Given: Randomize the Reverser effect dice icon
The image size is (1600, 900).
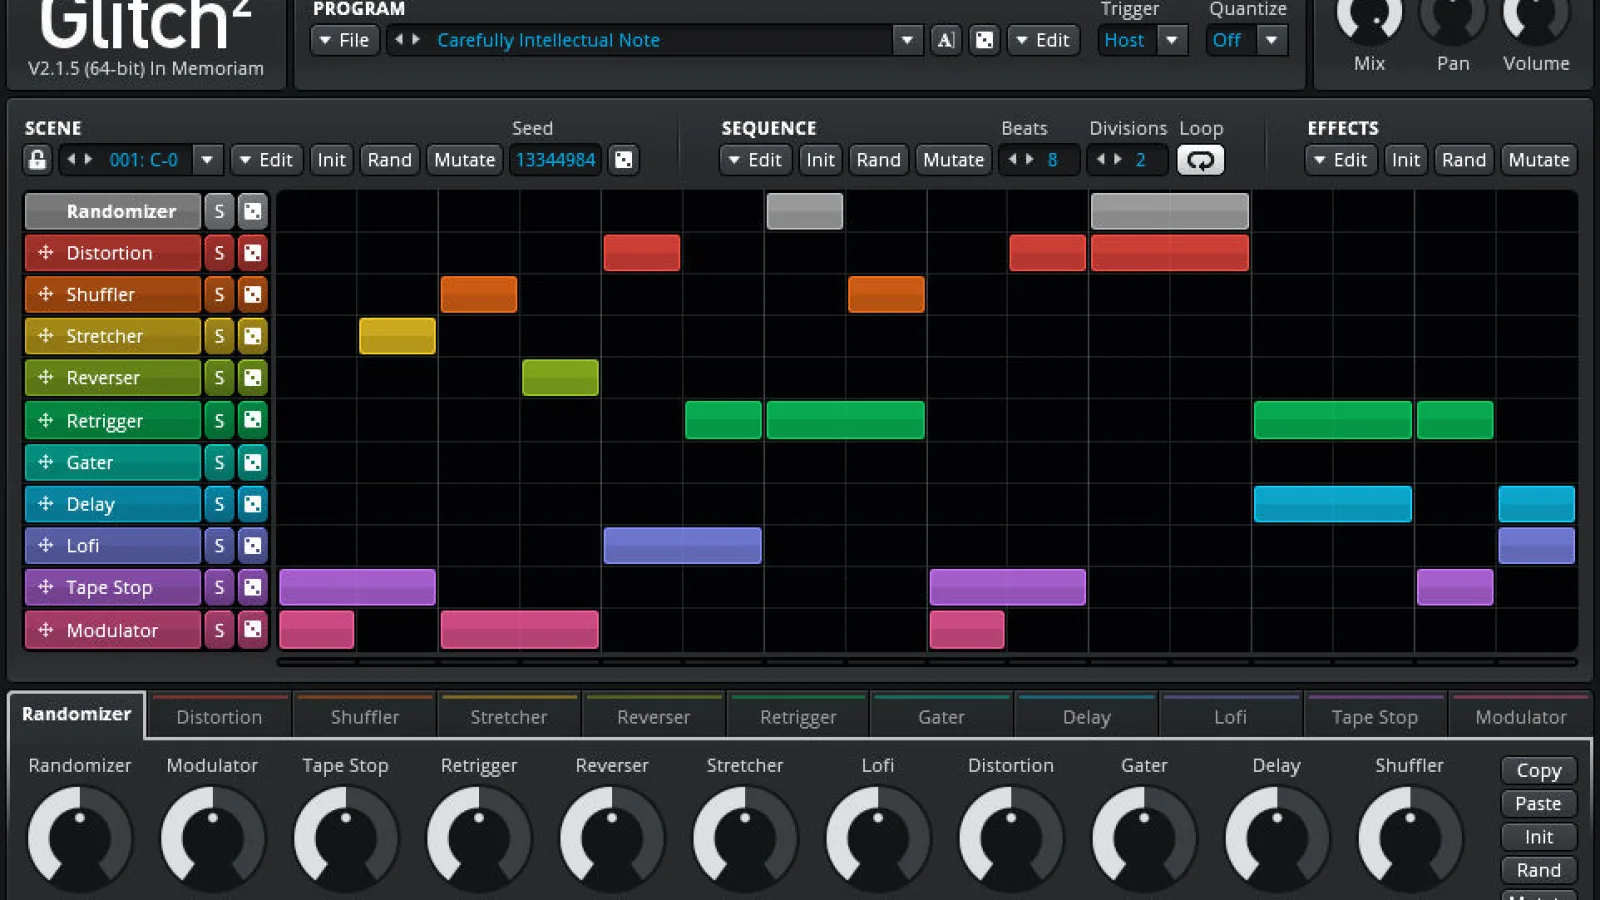Looking at the screenshot, I should [253, 378].
